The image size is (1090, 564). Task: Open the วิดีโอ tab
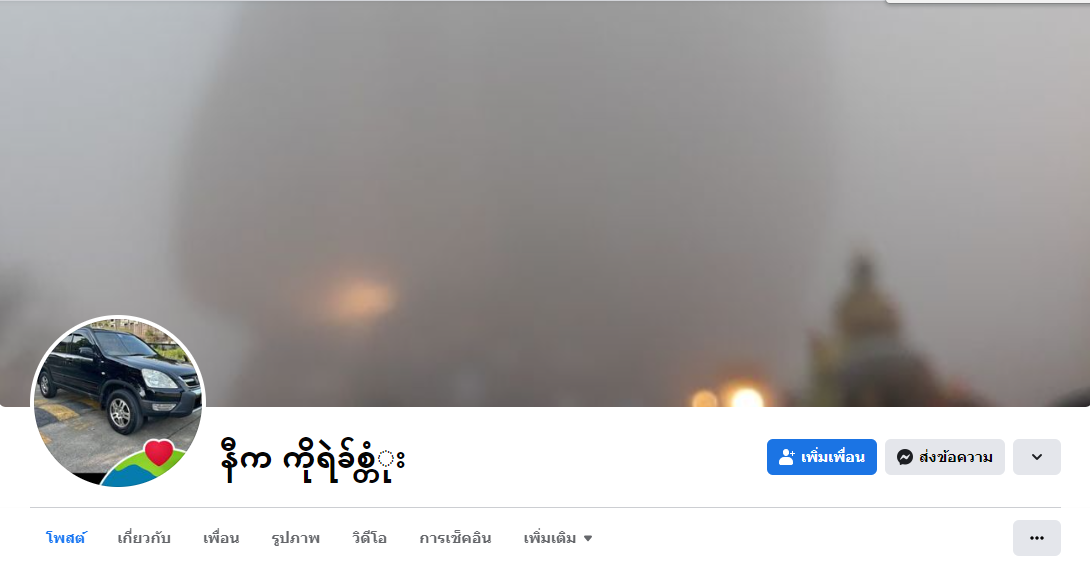(x=369, y=538)
